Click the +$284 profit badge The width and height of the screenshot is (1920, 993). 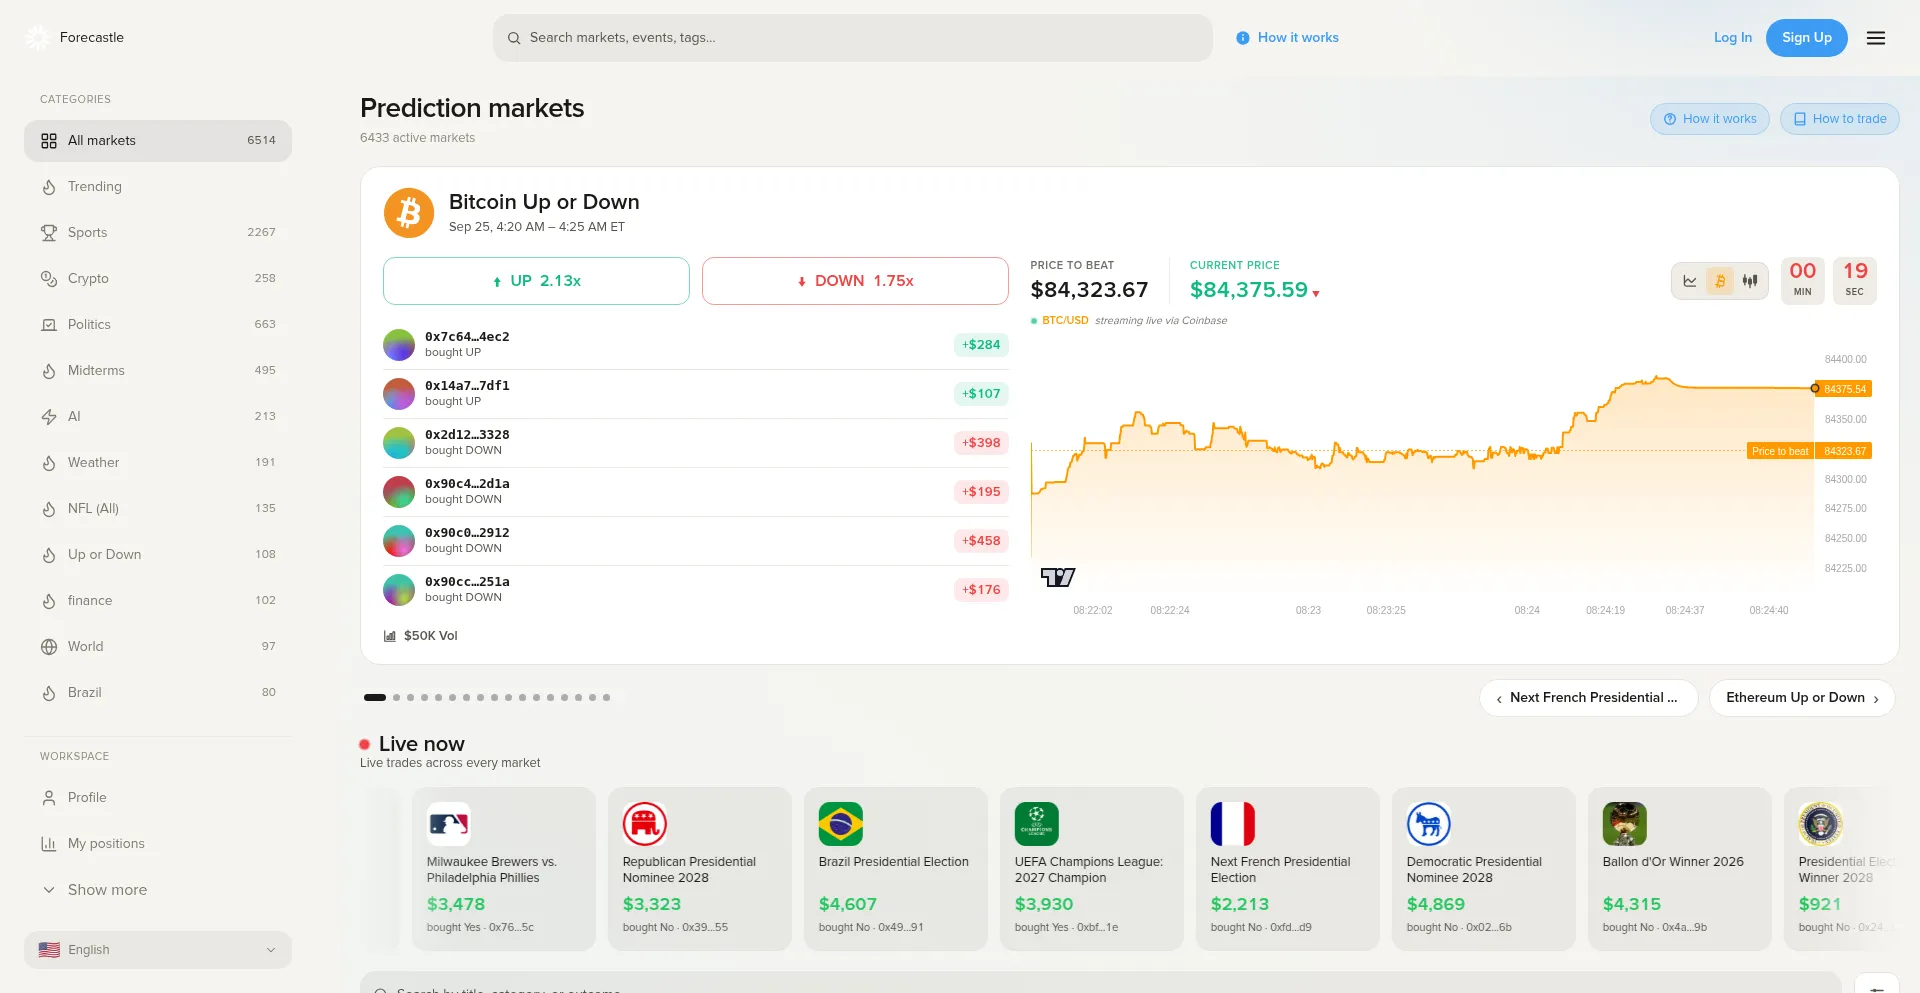(x=981, y=345)
